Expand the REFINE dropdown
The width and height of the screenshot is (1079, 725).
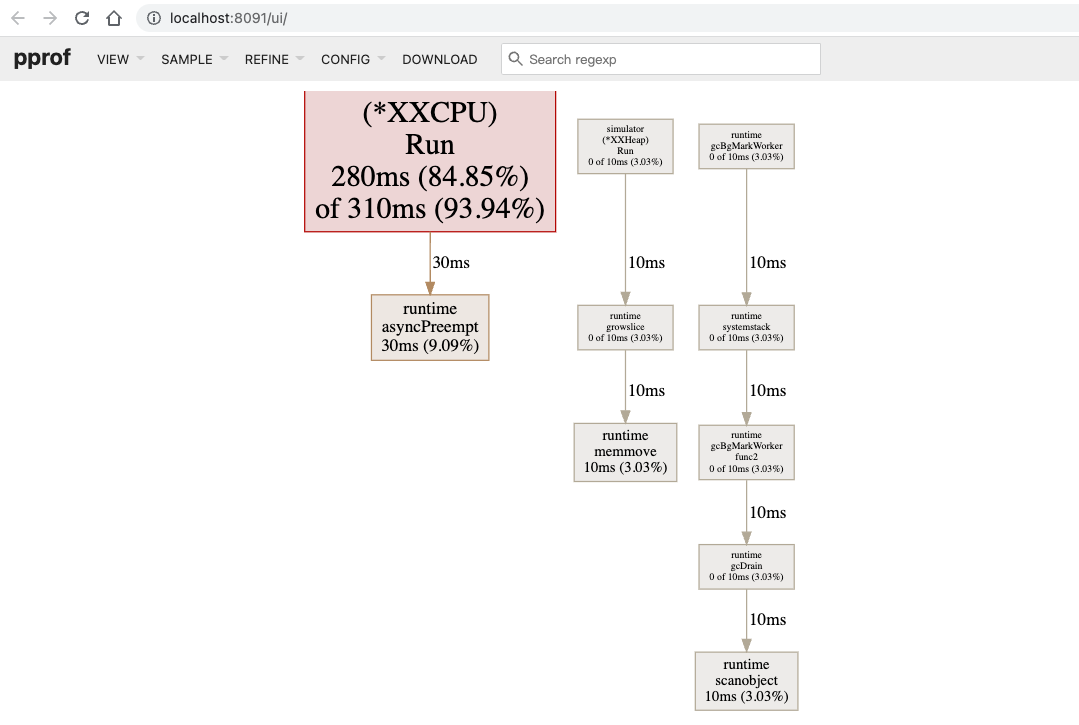tap(265, 59)
